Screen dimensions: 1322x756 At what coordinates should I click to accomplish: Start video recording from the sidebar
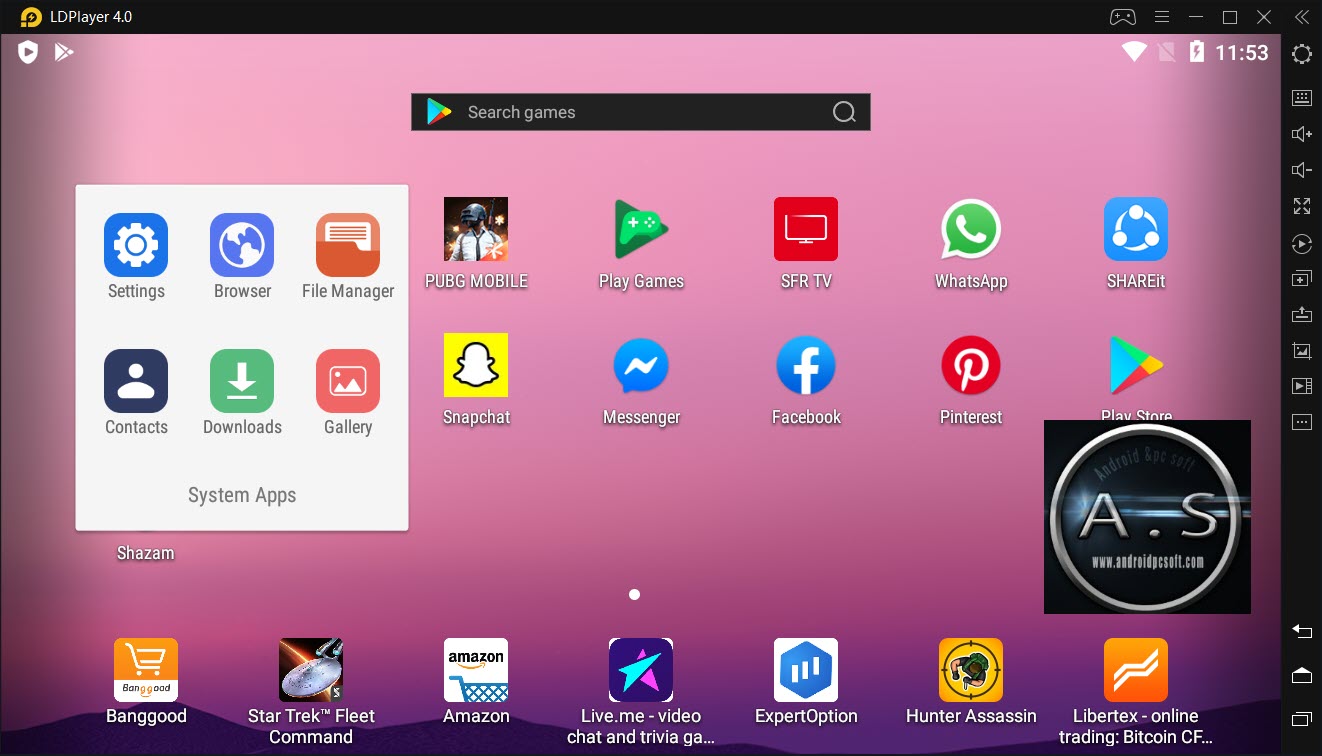1302,386
